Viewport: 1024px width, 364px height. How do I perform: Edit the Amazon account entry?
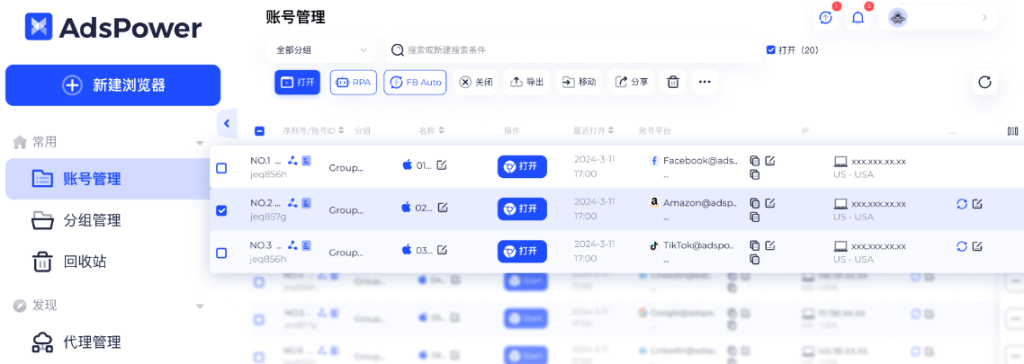[770, 203]
